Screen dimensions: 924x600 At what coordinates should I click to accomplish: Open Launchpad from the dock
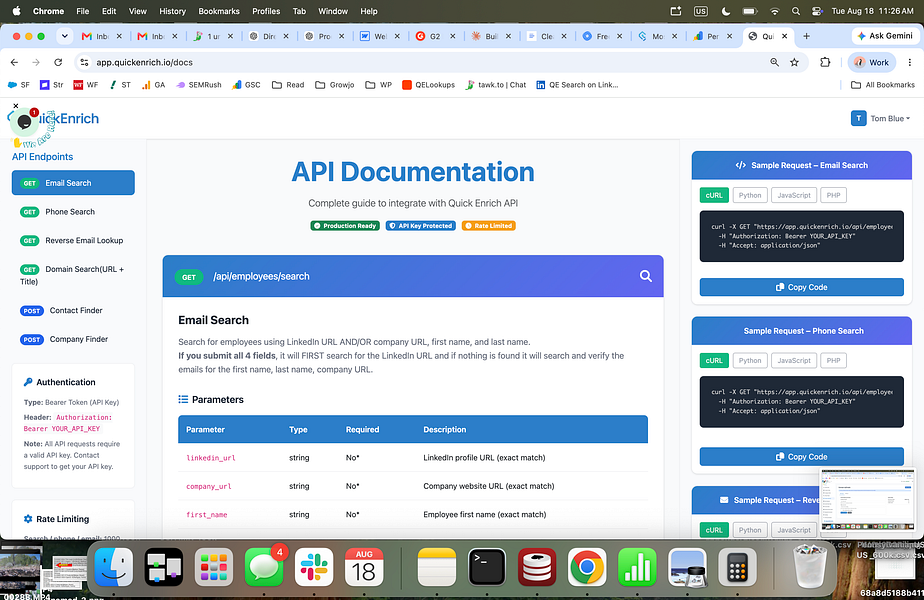214,567
